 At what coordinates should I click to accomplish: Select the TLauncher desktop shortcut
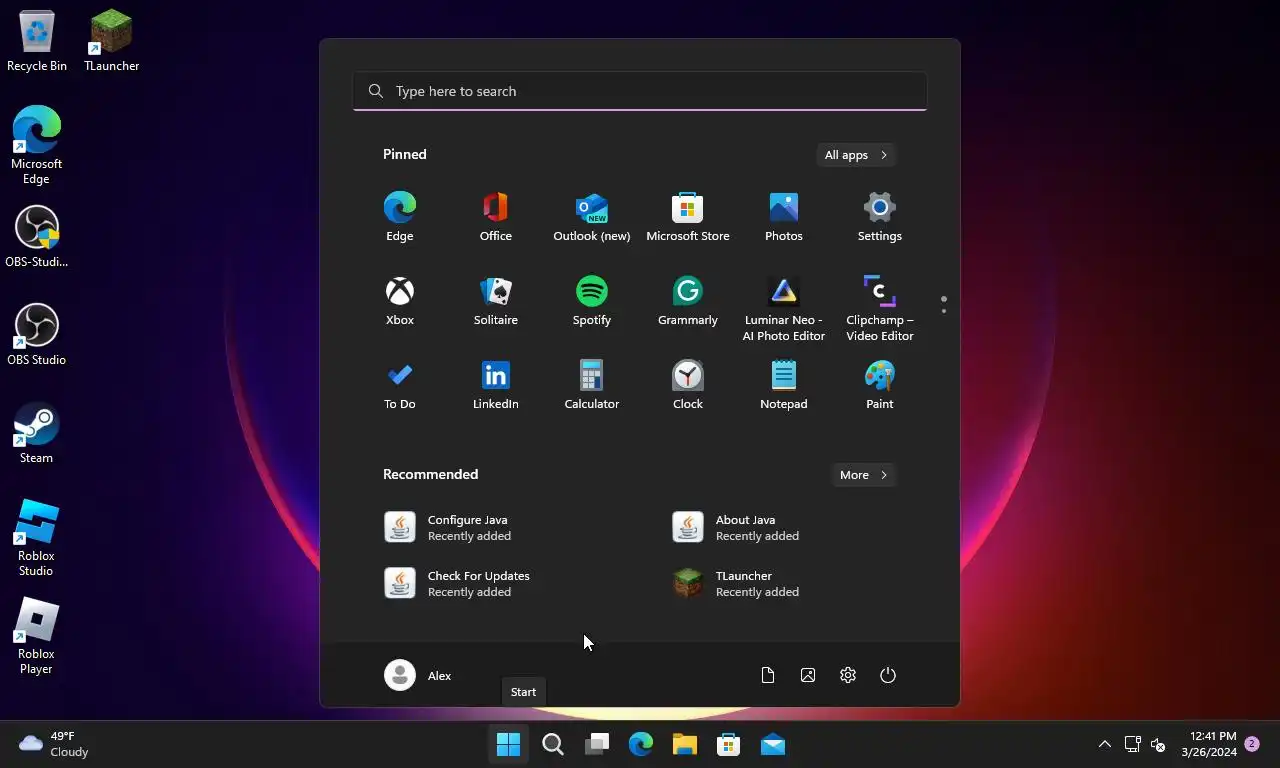[111, 40]
